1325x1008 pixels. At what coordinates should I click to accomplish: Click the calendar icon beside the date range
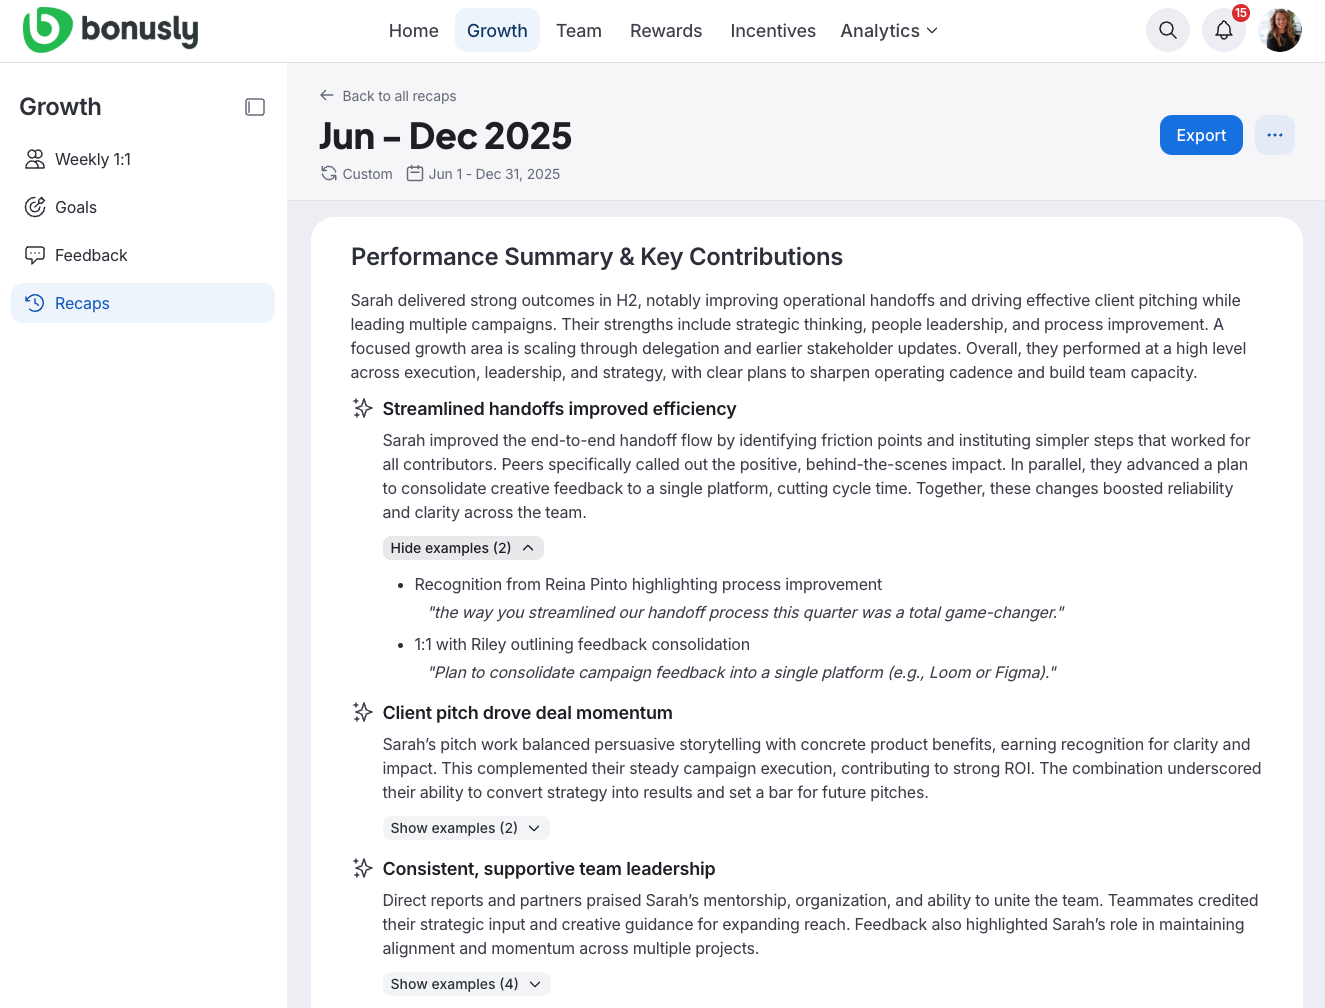point(415,173)
